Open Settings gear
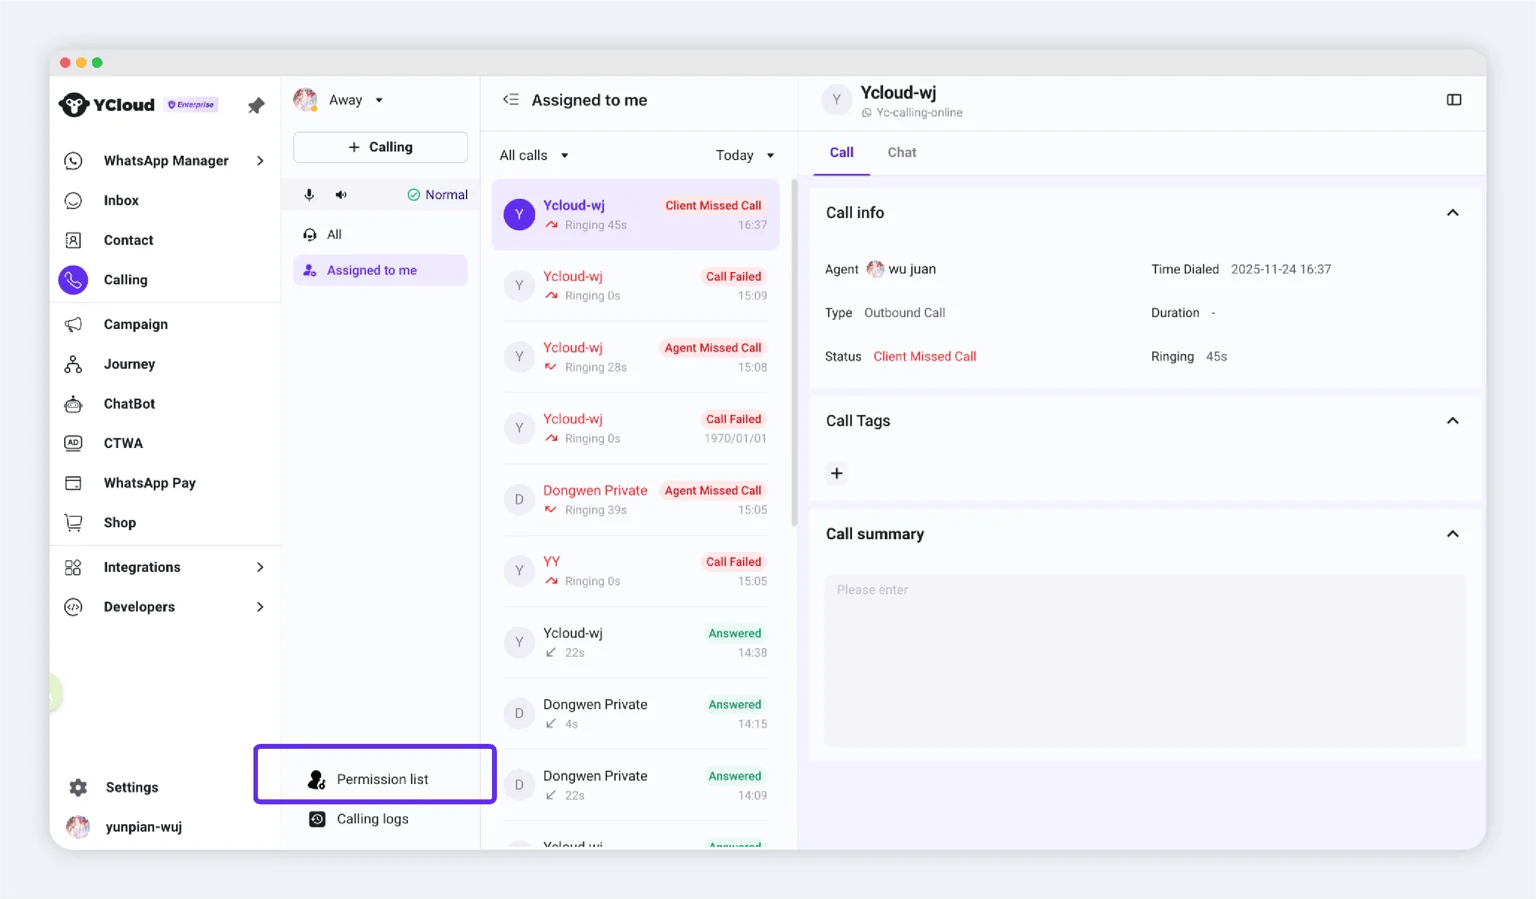Image resolution: width=1536 pixels, height=899 pixels. point(78,787)
